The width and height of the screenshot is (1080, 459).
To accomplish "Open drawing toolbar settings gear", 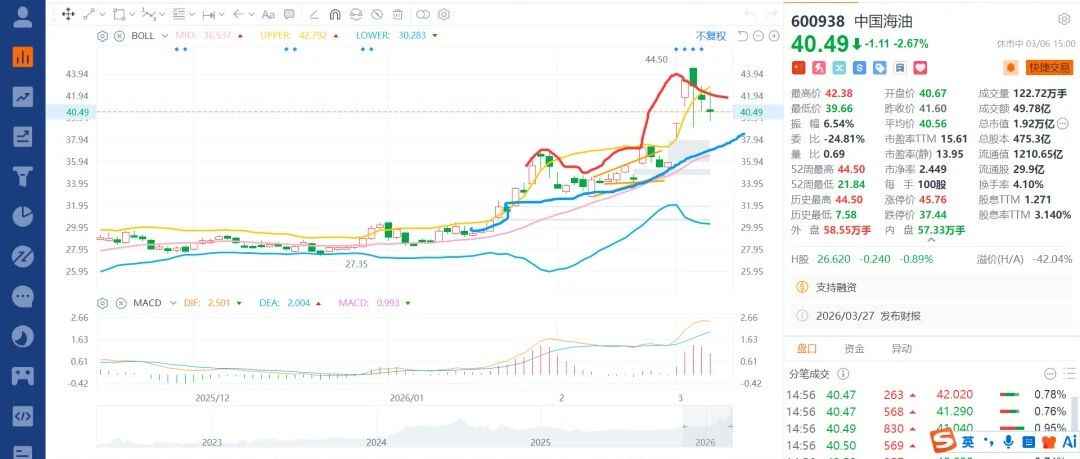I will point(444,14).
